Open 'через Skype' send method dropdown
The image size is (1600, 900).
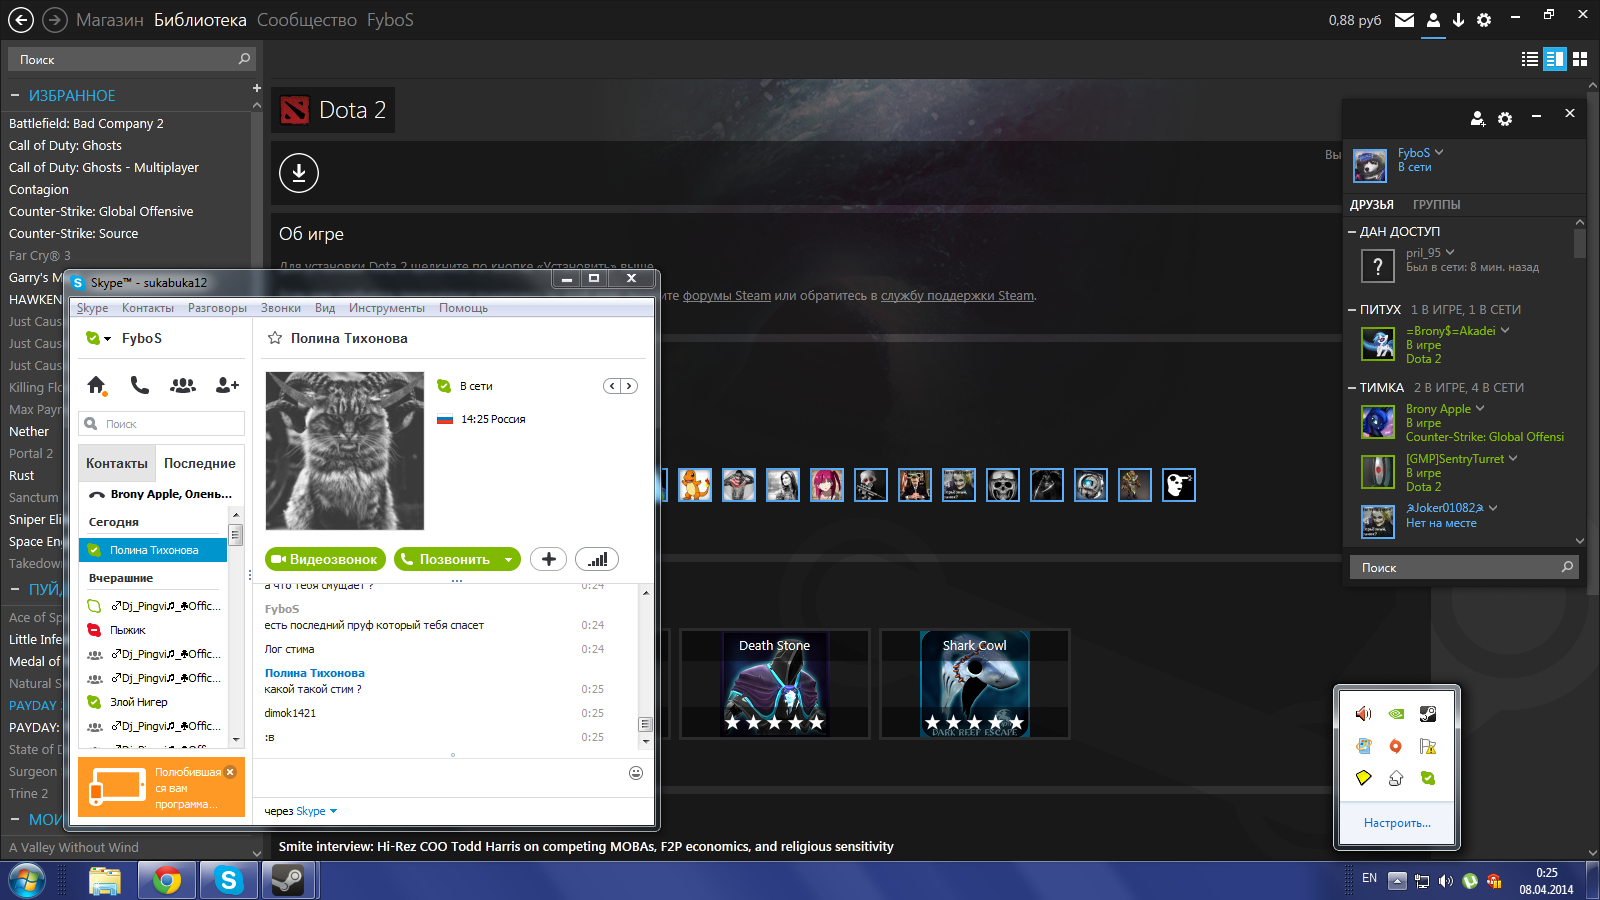[333, 811]
